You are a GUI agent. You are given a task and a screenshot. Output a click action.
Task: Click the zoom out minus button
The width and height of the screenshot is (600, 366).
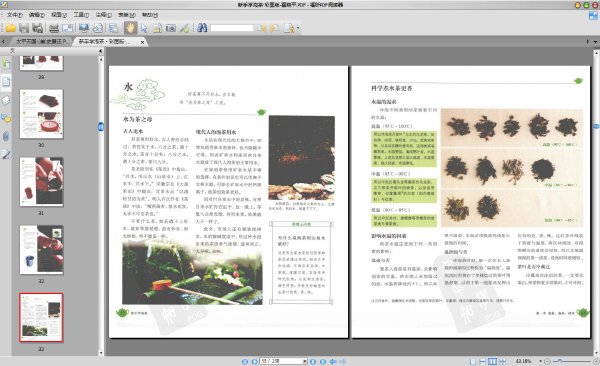tap(548, 361)
